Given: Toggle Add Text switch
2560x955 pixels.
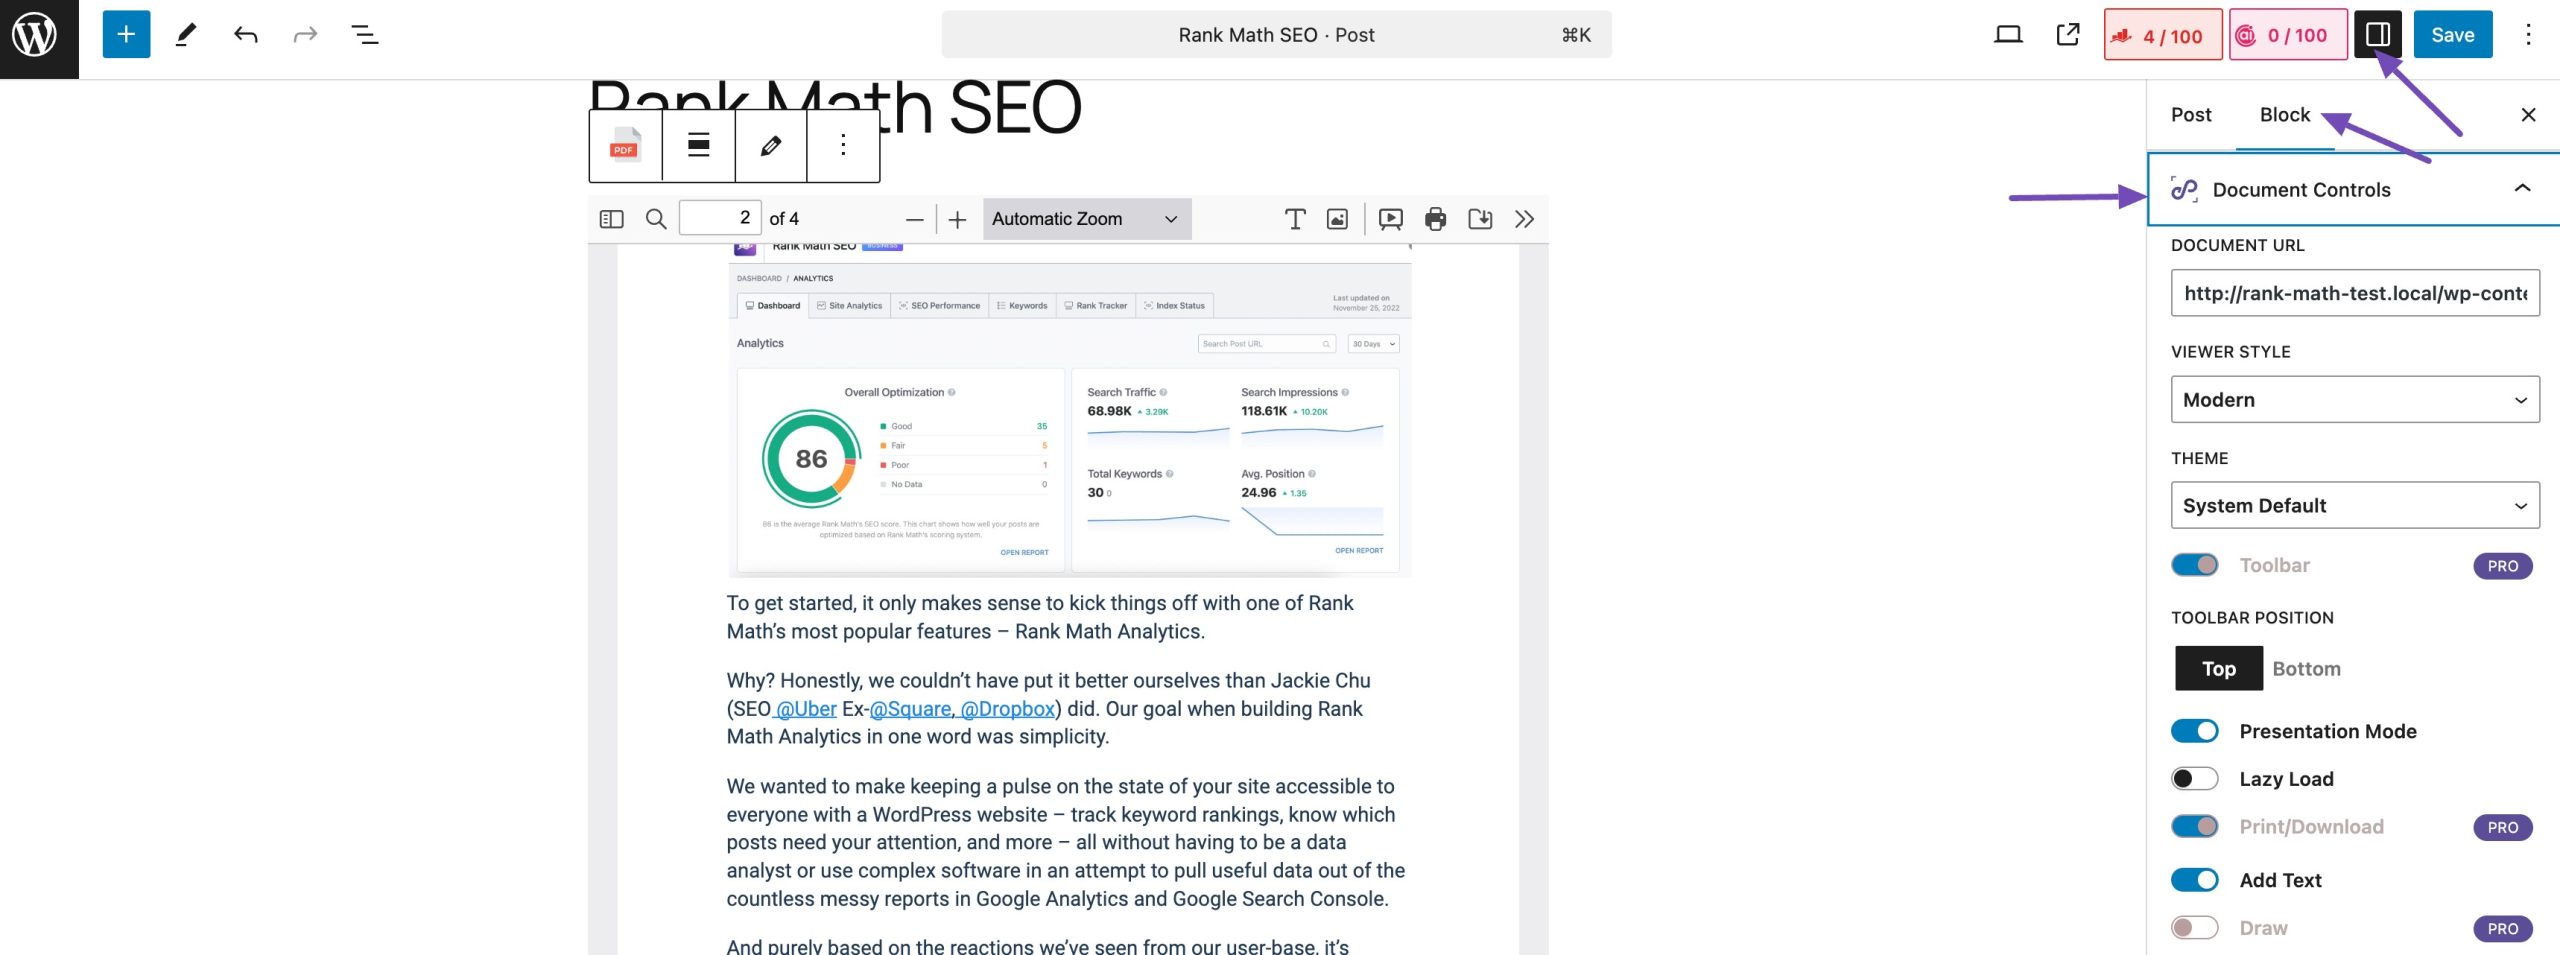Looking at the screenshot, I should click(2195, 881).
